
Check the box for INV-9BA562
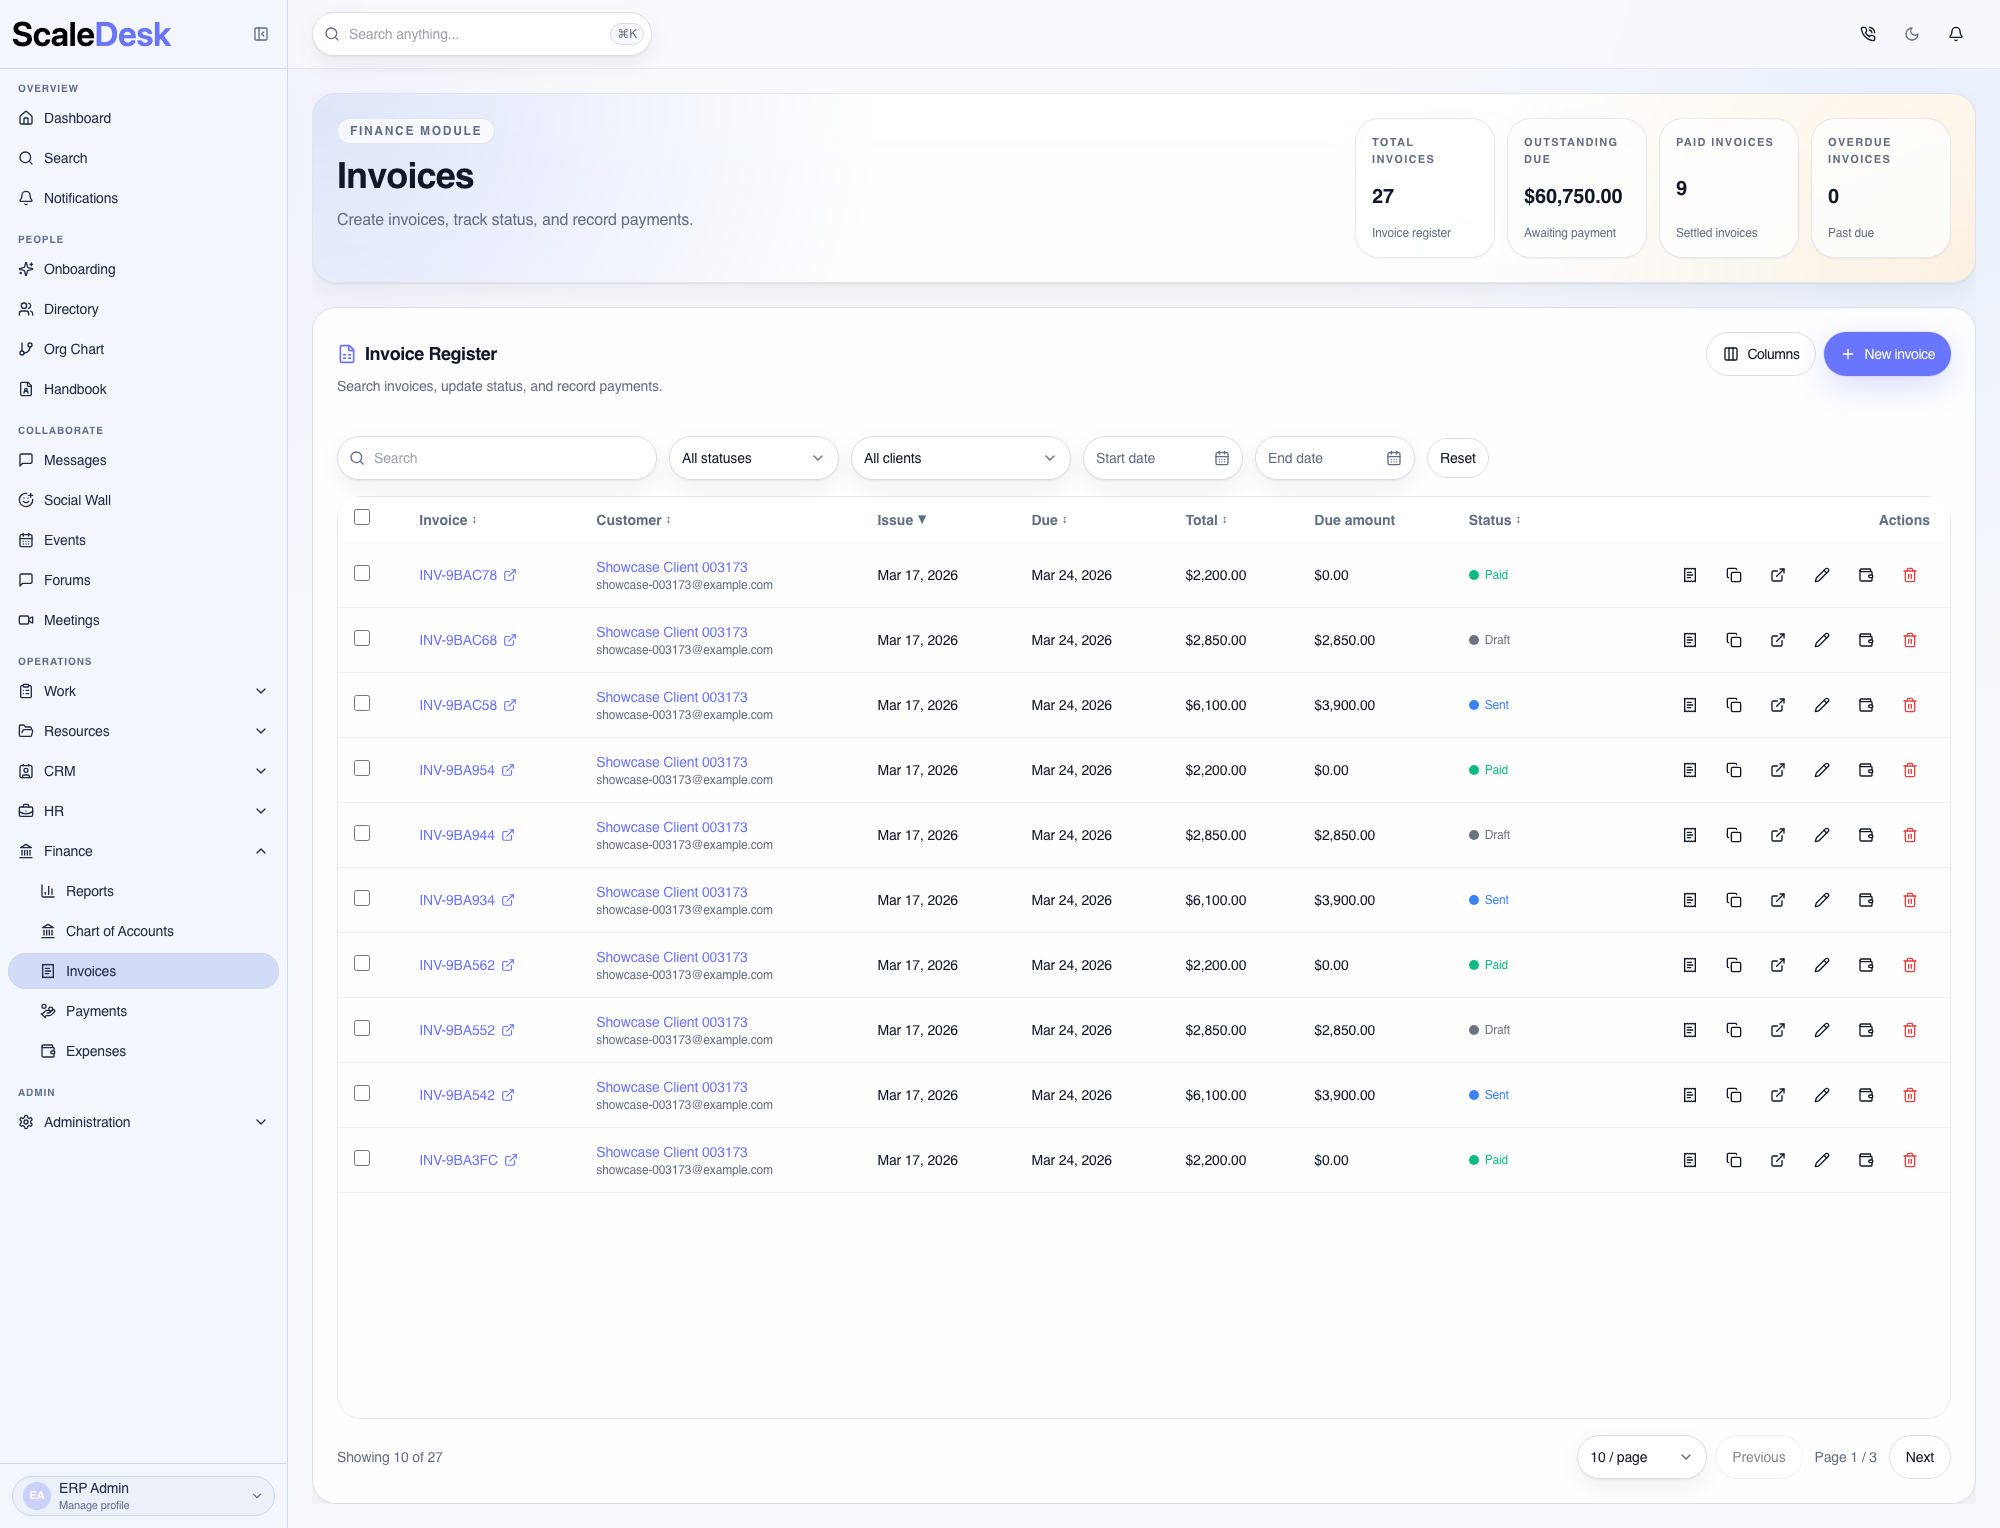(362, 963)
